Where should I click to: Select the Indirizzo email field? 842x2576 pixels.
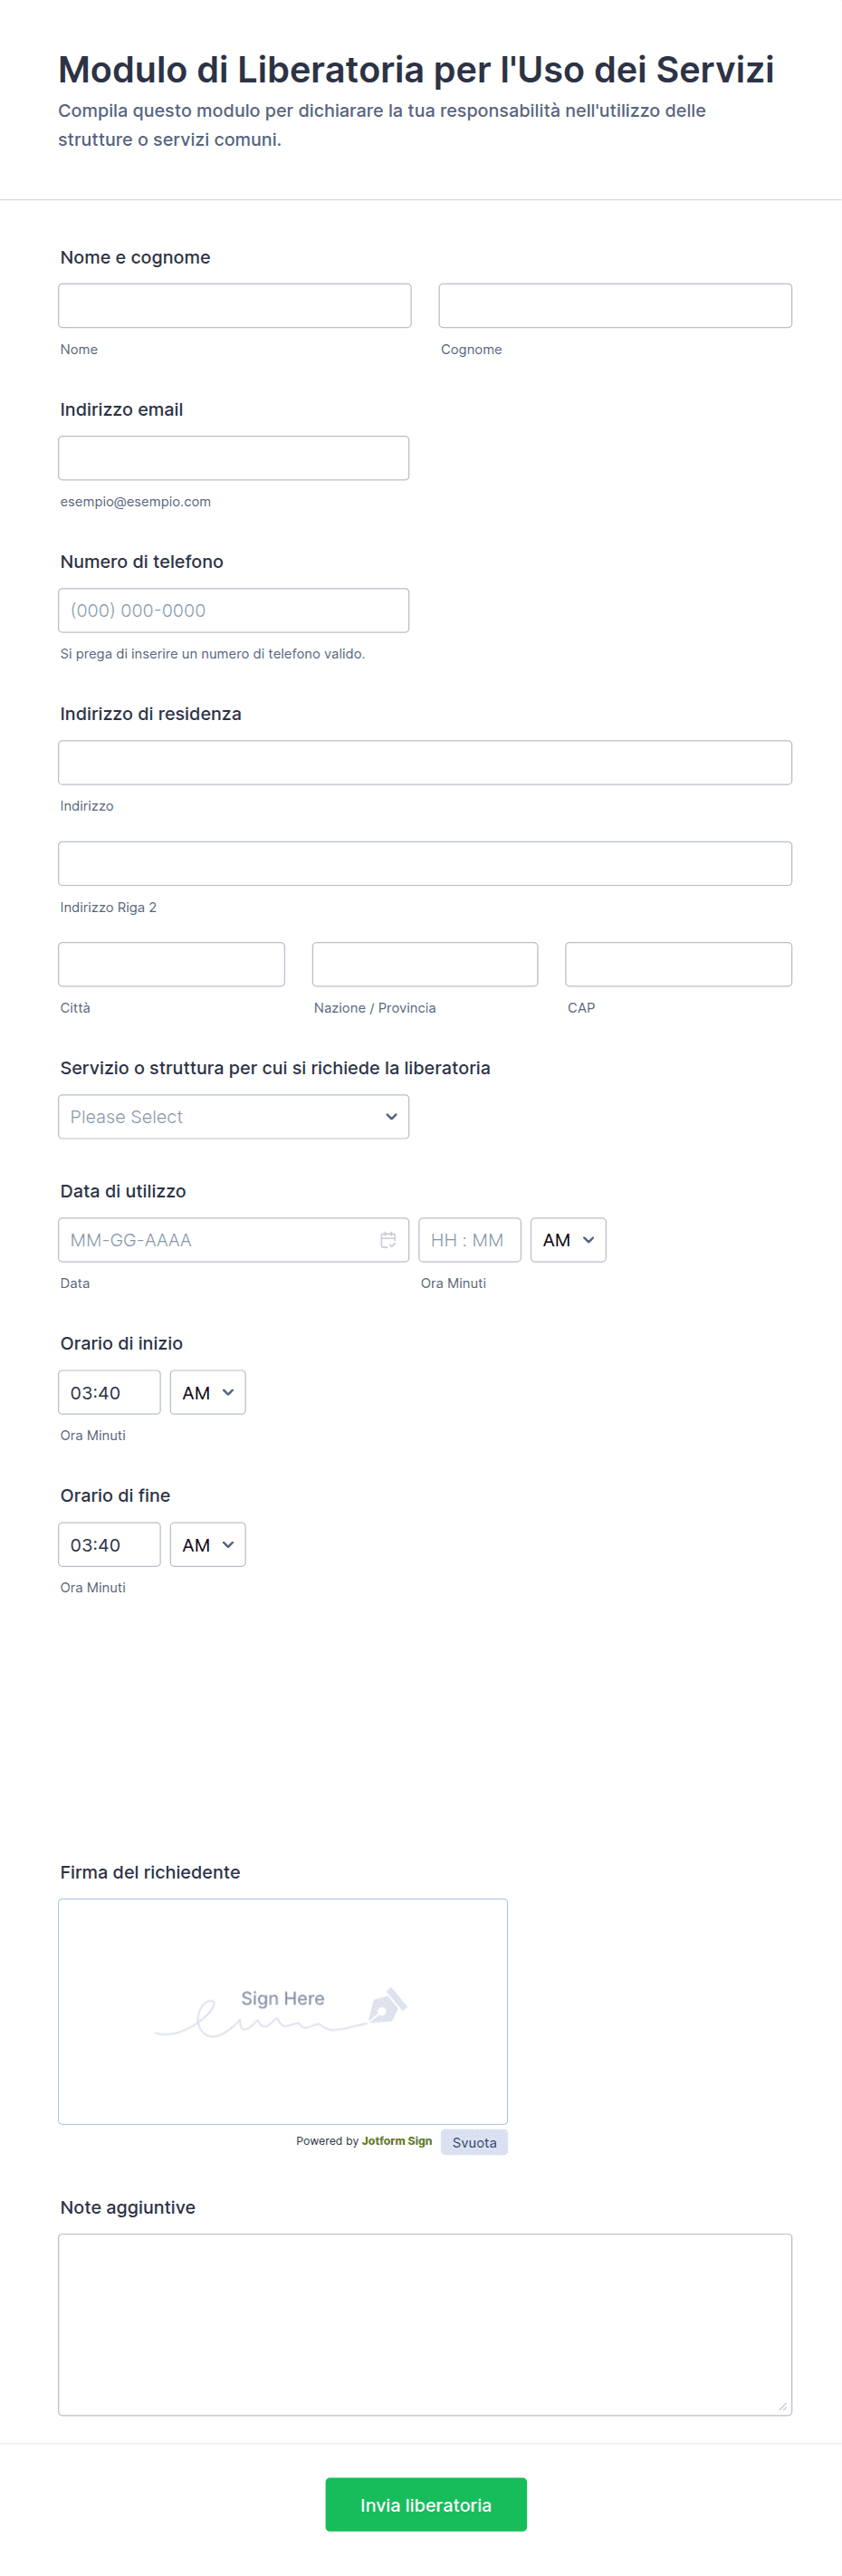pyautogui.click(x=234, y=458)
